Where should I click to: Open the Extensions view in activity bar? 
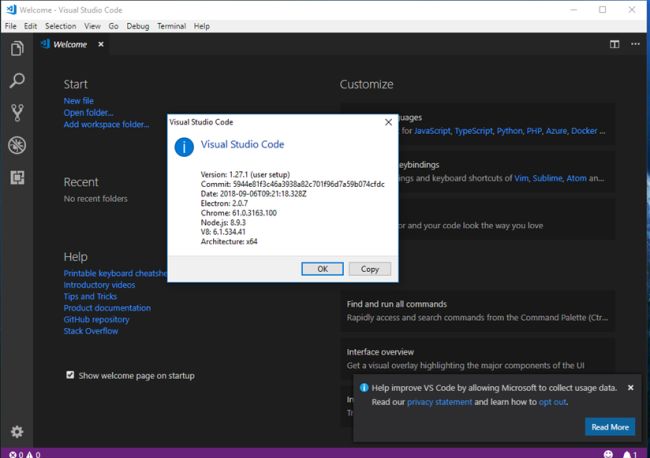[x=17, y=177]
